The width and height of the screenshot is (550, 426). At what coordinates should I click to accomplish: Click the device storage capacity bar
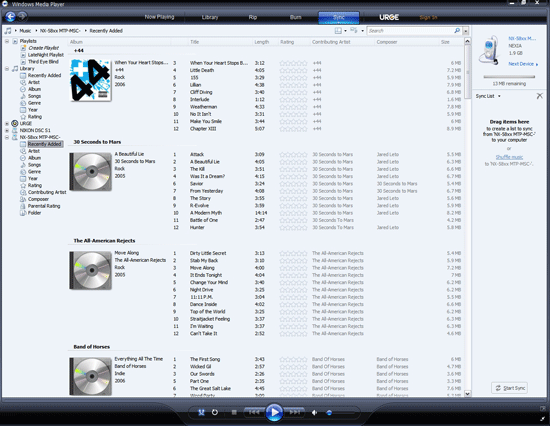coord(509,76)
